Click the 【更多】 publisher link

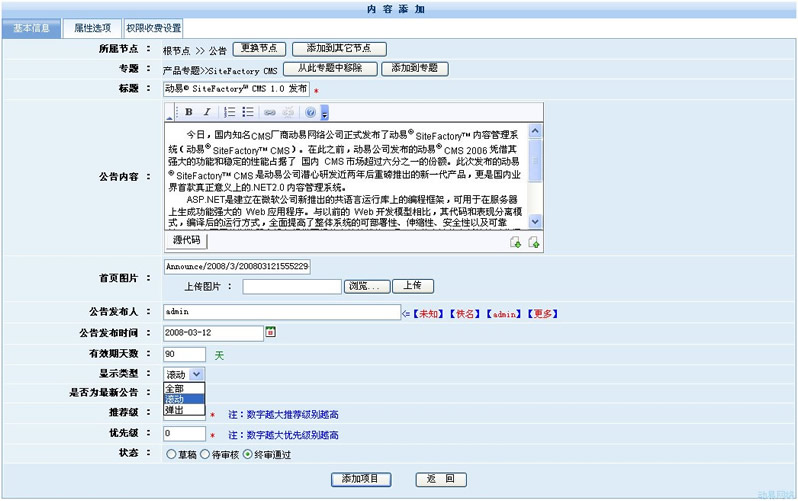pos(543,314)
